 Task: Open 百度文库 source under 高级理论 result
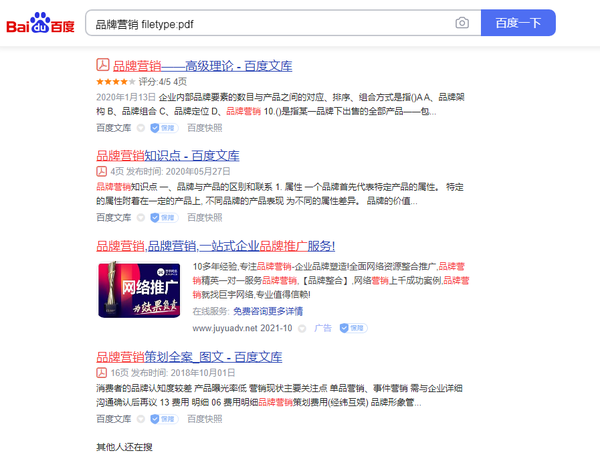[x=114, y=128]
